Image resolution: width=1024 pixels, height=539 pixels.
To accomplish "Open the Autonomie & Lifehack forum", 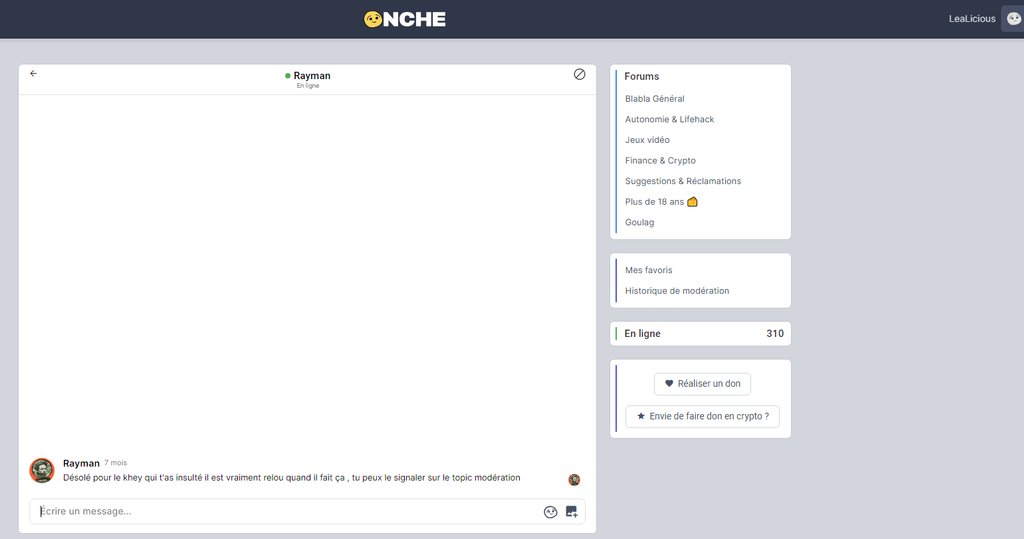I will click(x=669, y=120).
